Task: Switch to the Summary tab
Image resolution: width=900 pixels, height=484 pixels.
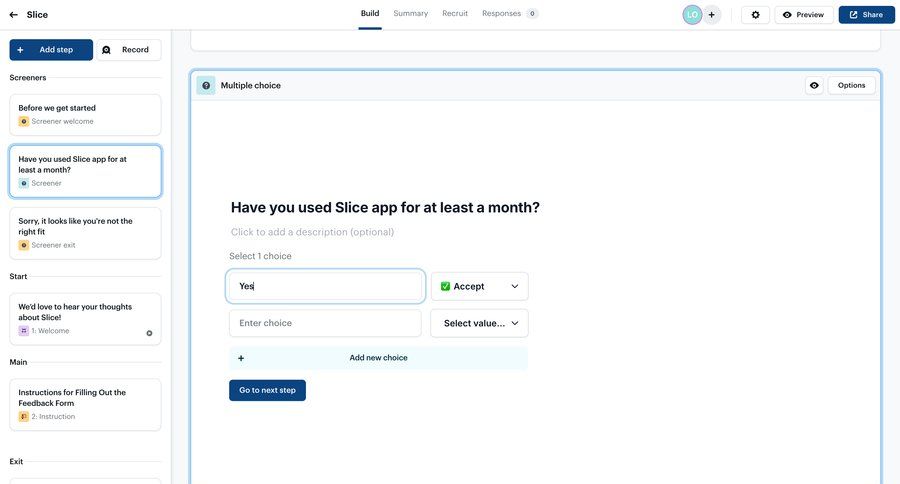Action: click(x=410, y=14)
